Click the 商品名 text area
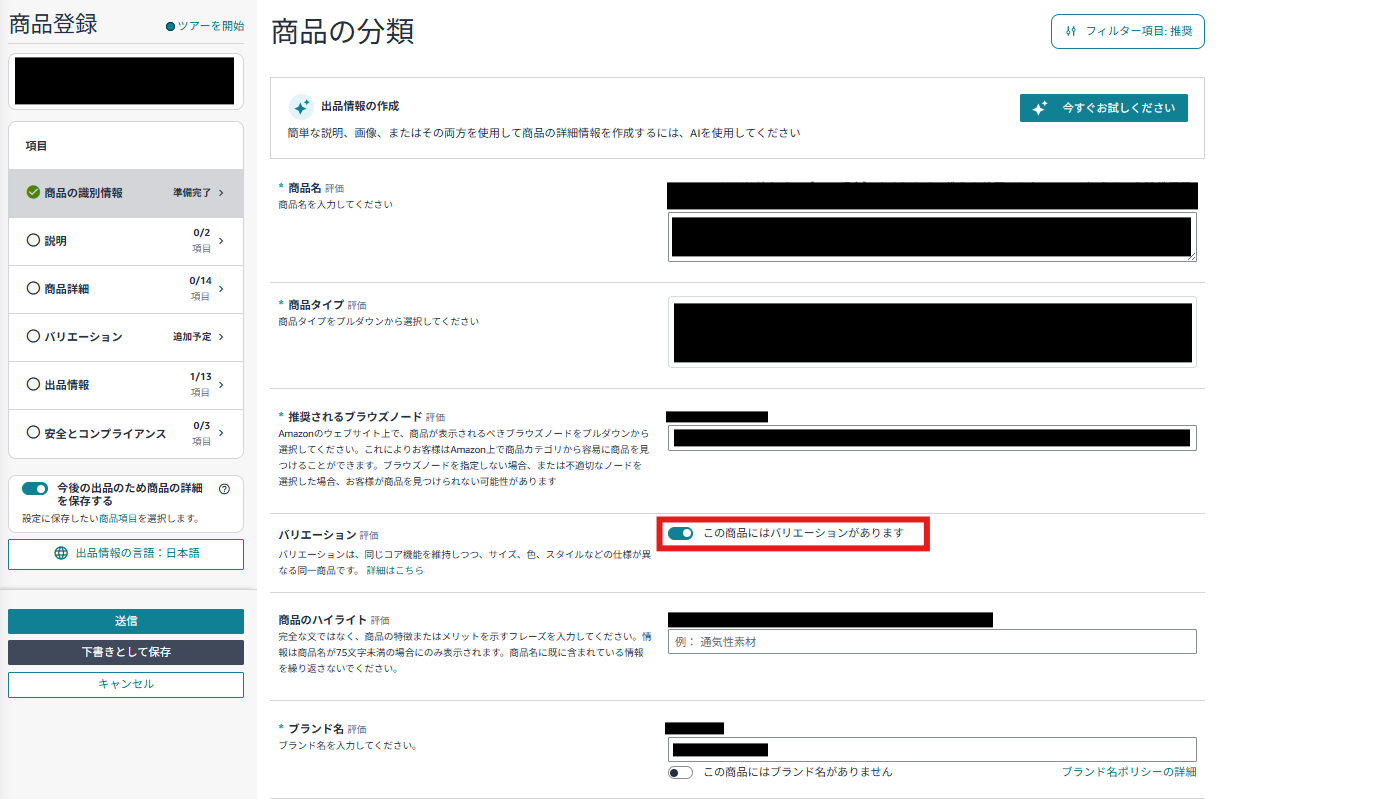 point(932,237)
